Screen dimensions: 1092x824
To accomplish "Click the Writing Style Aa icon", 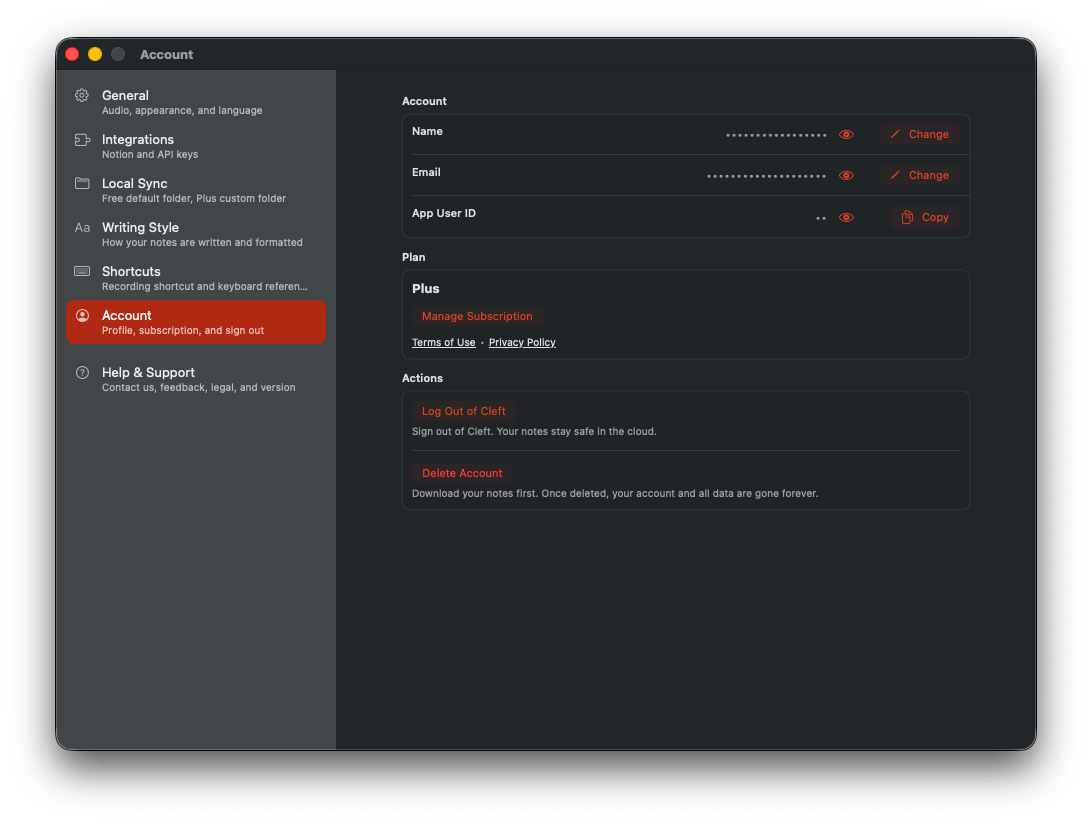I will [82, 227].
